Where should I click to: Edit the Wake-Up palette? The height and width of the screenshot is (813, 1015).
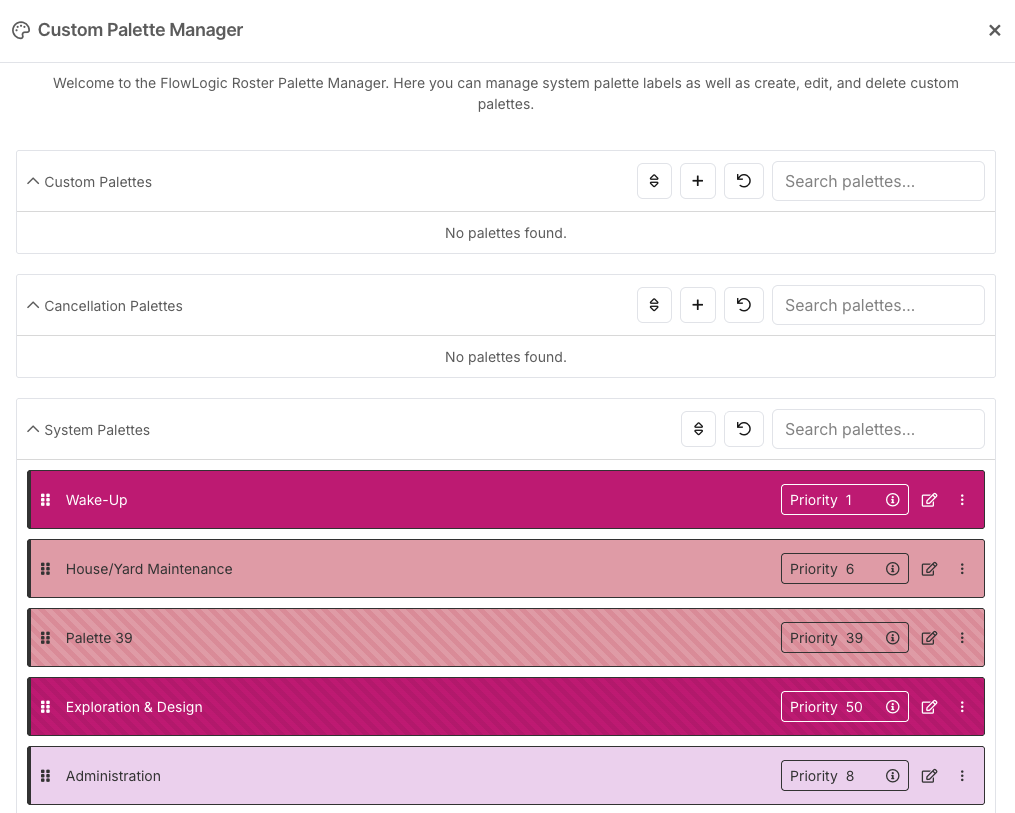click(930, 500)
